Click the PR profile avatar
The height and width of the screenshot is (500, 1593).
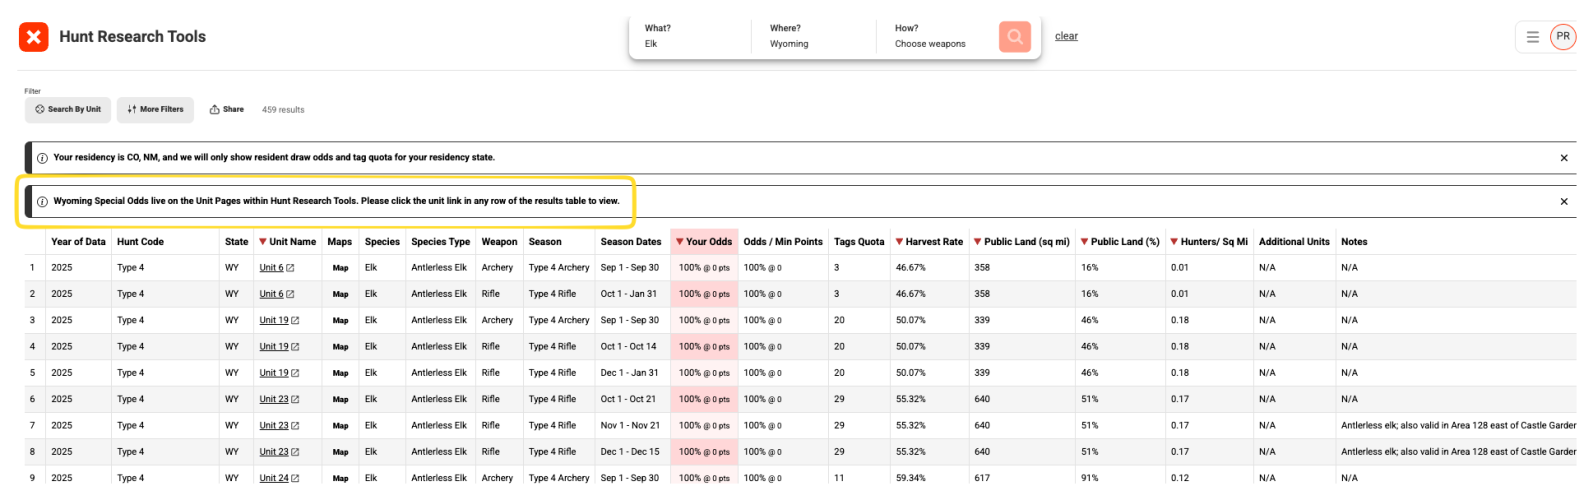[x=1562, y=37]
